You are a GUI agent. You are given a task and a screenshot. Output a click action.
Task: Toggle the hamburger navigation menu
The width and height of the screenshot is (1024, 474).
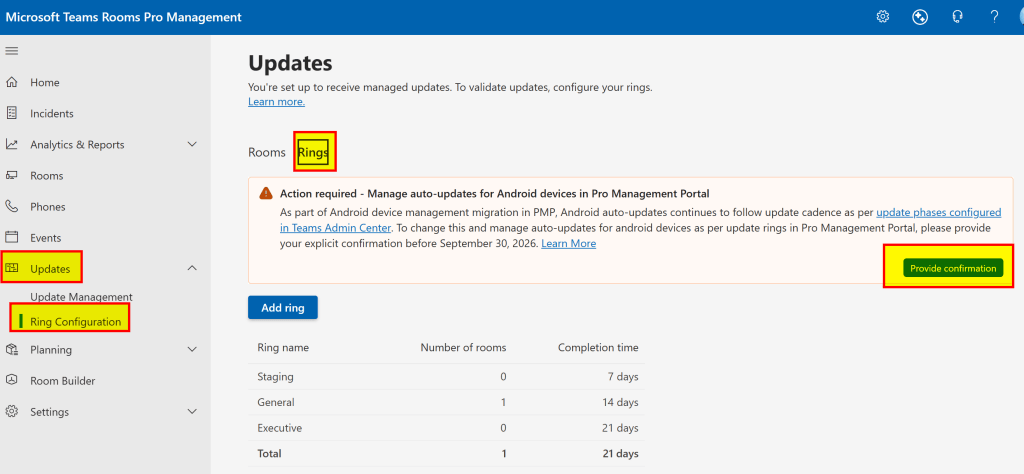click(x=12, y=51)
